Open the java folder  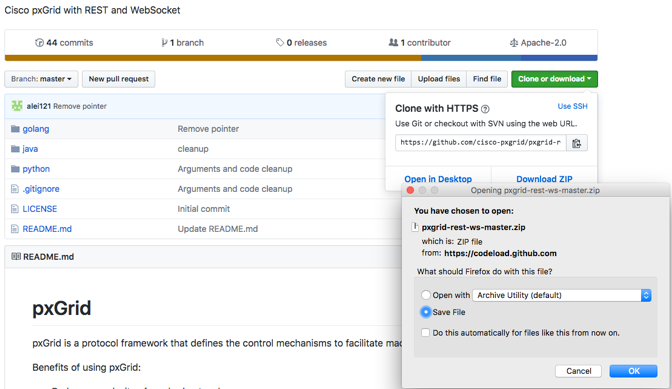point(30,149)
